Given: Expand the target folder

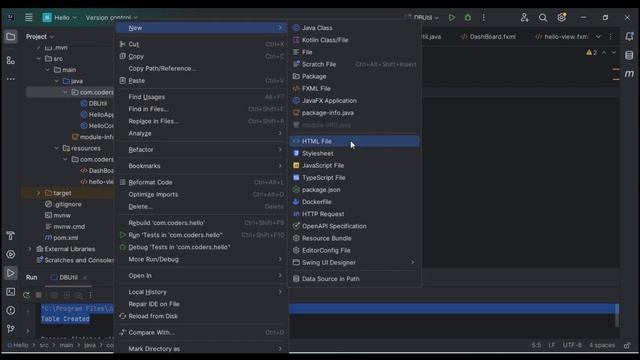Looking at the screenshot, I should 38,193.
